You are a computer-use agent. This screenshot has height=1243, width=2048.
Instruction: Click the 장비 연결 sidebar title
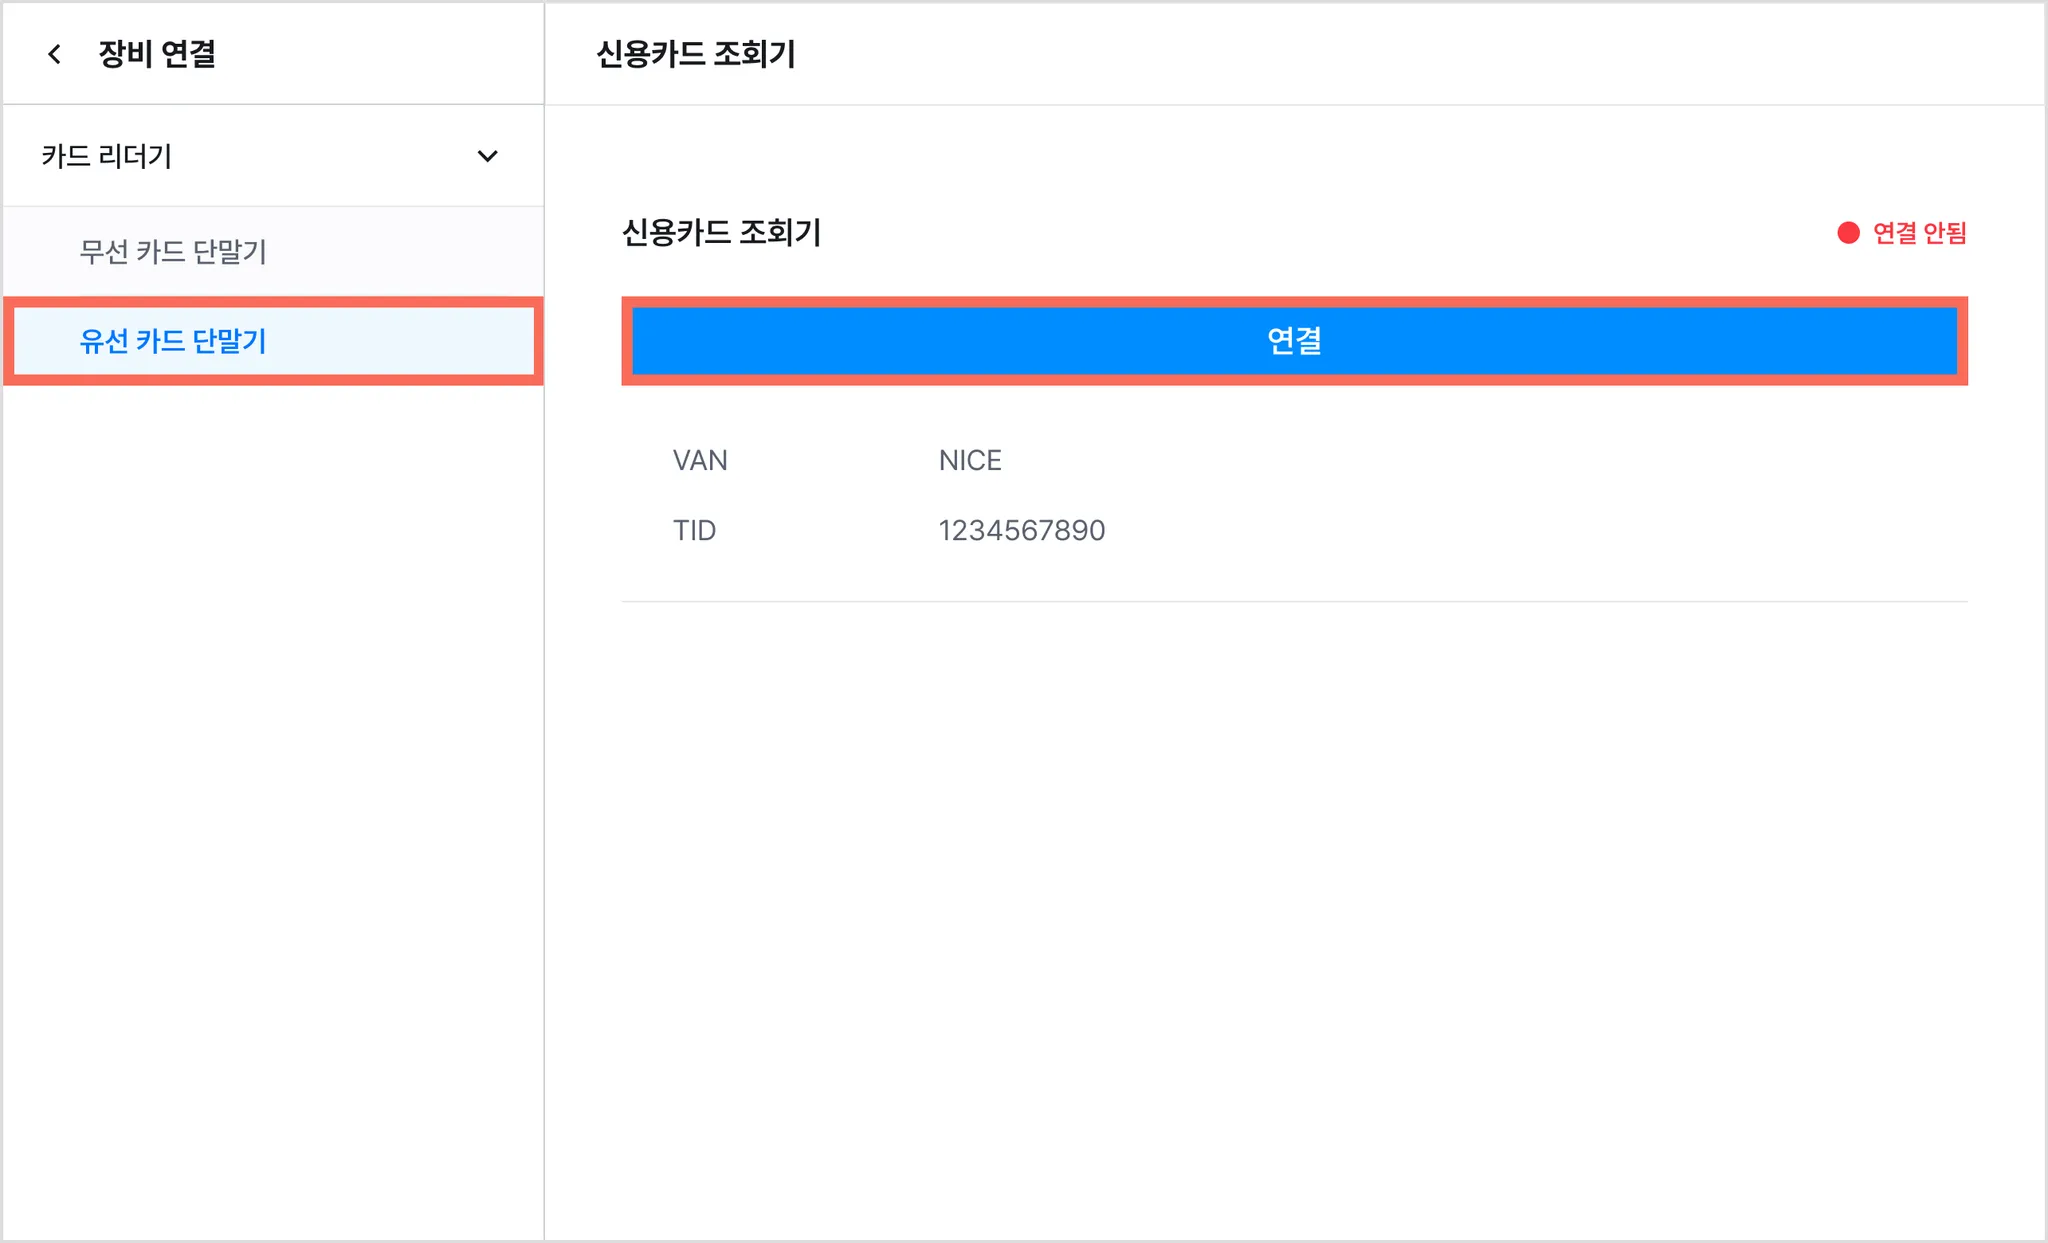pos(157,54)
